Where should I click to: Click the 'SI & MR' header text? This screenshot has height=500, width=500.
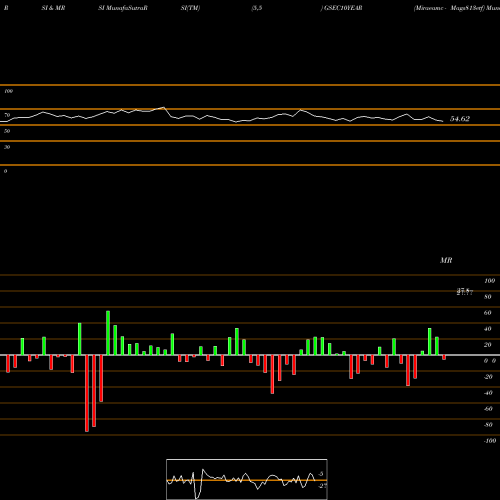click(x=53, y=8)
